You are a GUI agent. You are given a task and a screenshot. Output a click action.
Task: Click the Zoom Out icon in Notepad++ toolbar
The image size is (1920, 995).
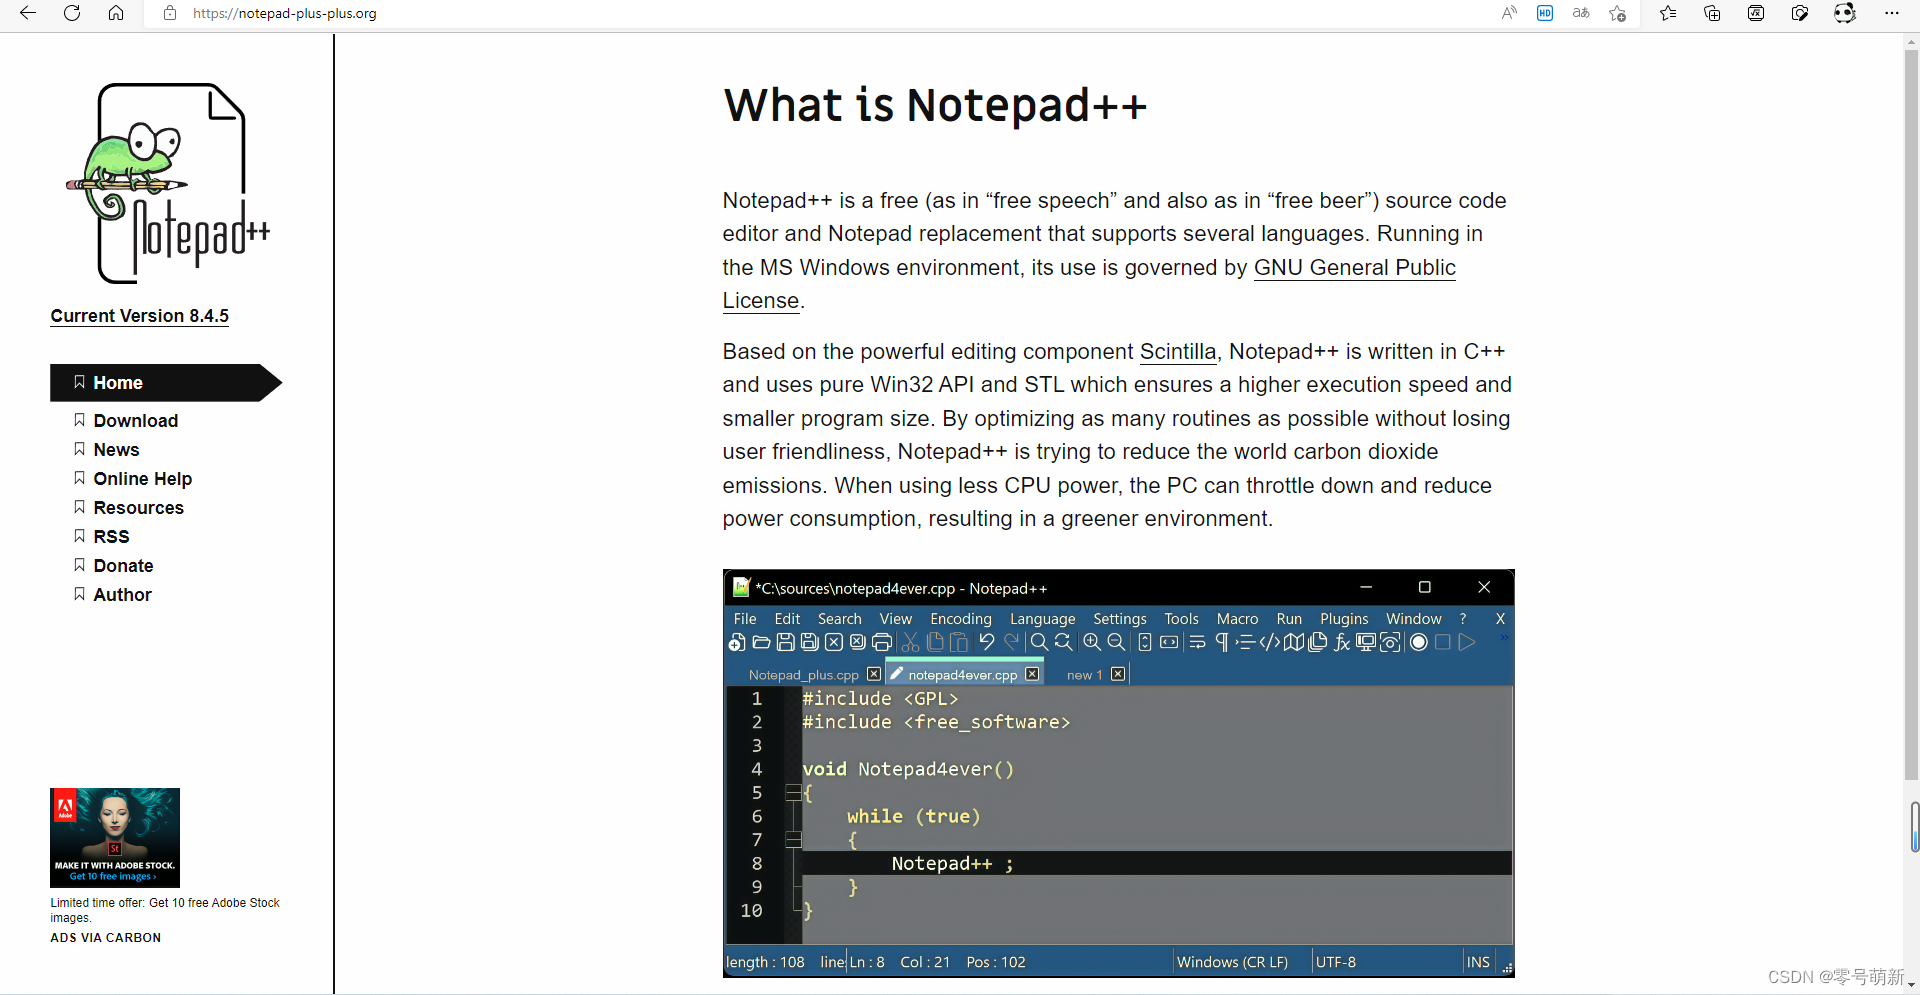(x=1116, y=642)
